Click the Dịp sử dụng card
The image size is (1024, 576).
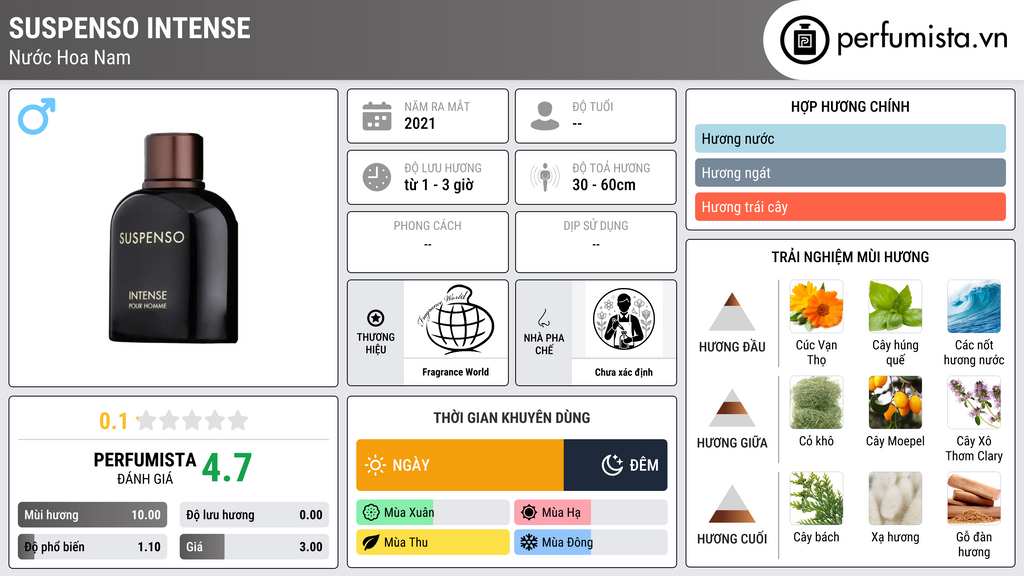click(596, 242)
